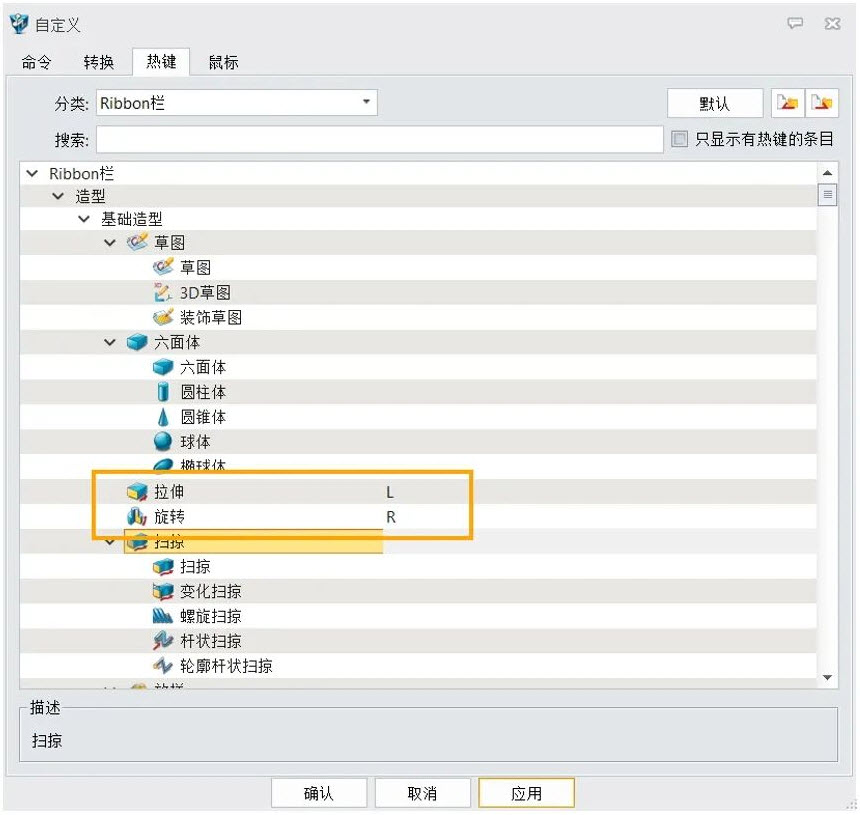Select the 螺旋扫掠 icon
This screenshot has height=815, width=860.
tap(163, 616)
